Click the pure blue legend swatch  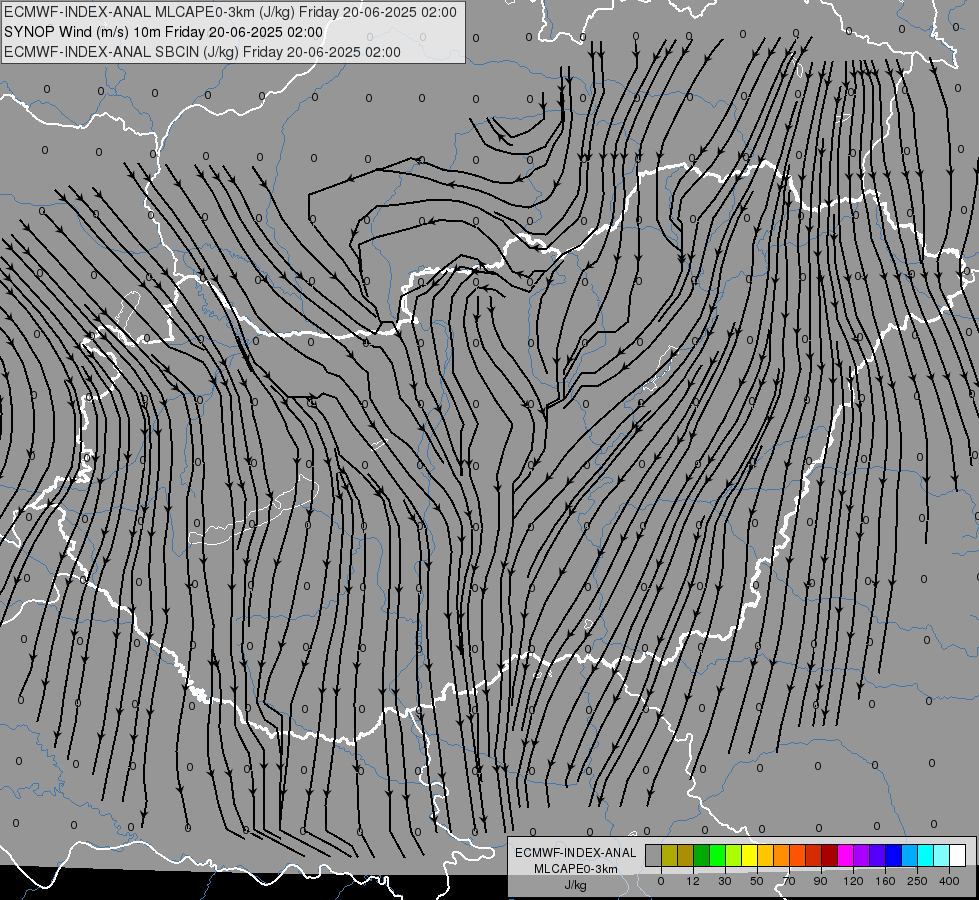point(894,855)
